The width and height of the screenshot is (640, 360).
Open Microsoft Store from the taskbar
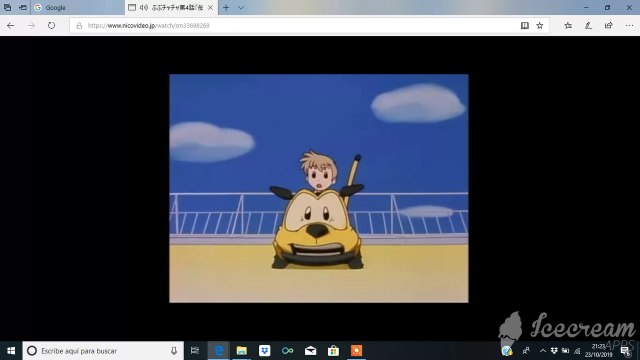(333, 351)
